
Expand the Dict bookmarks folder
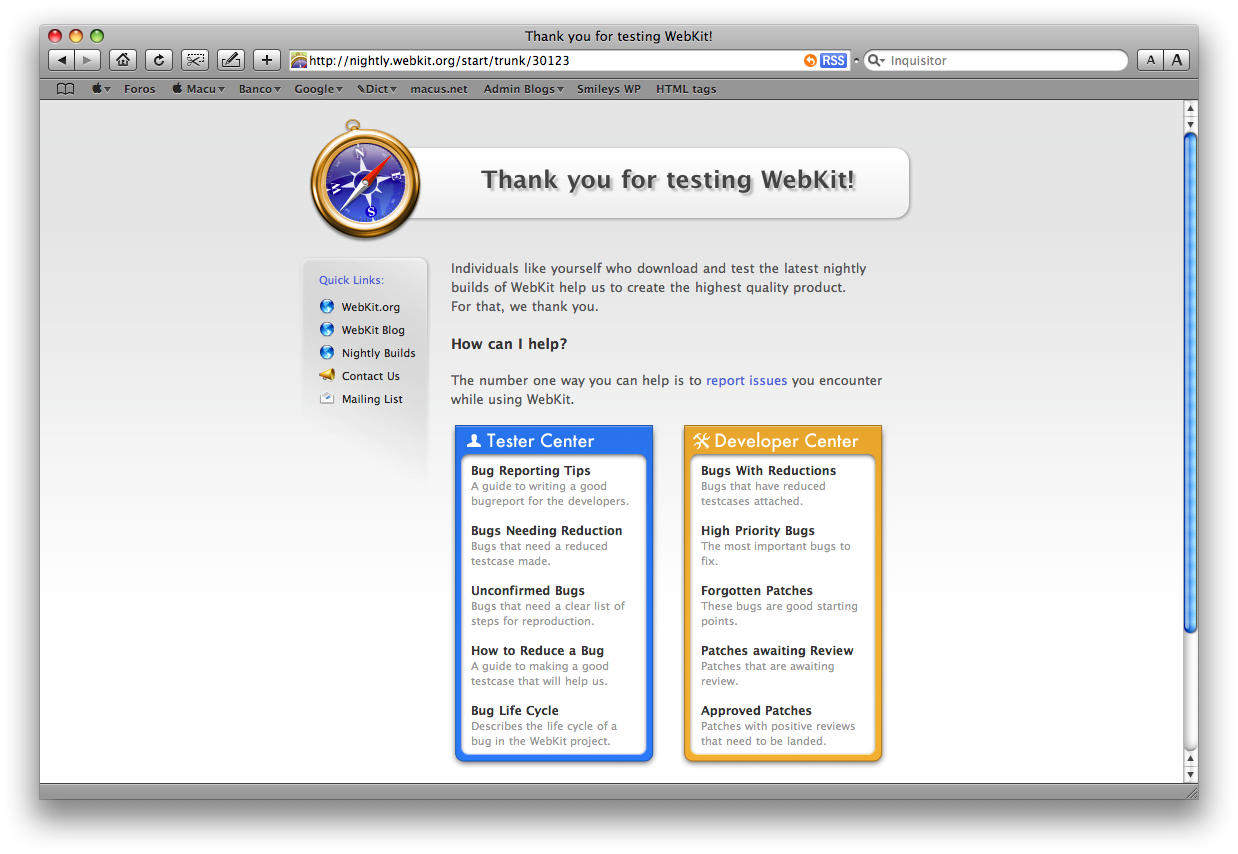[377, 89]
